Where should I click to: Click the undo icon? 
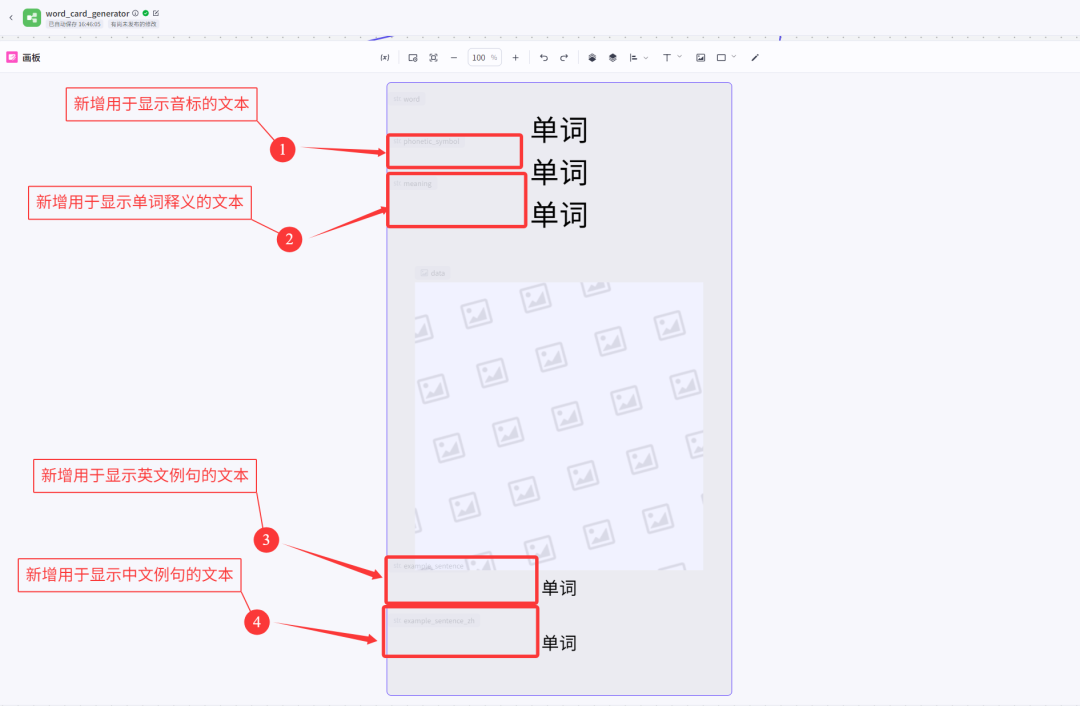pos(544,57)
